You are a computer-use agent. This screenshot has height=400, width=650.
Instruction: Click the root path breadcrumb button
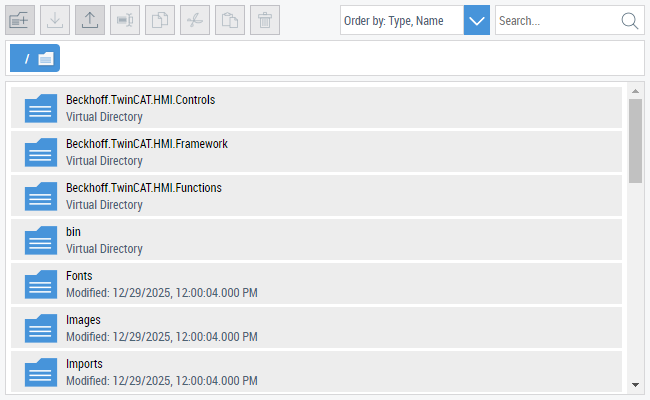pos(35,58)
